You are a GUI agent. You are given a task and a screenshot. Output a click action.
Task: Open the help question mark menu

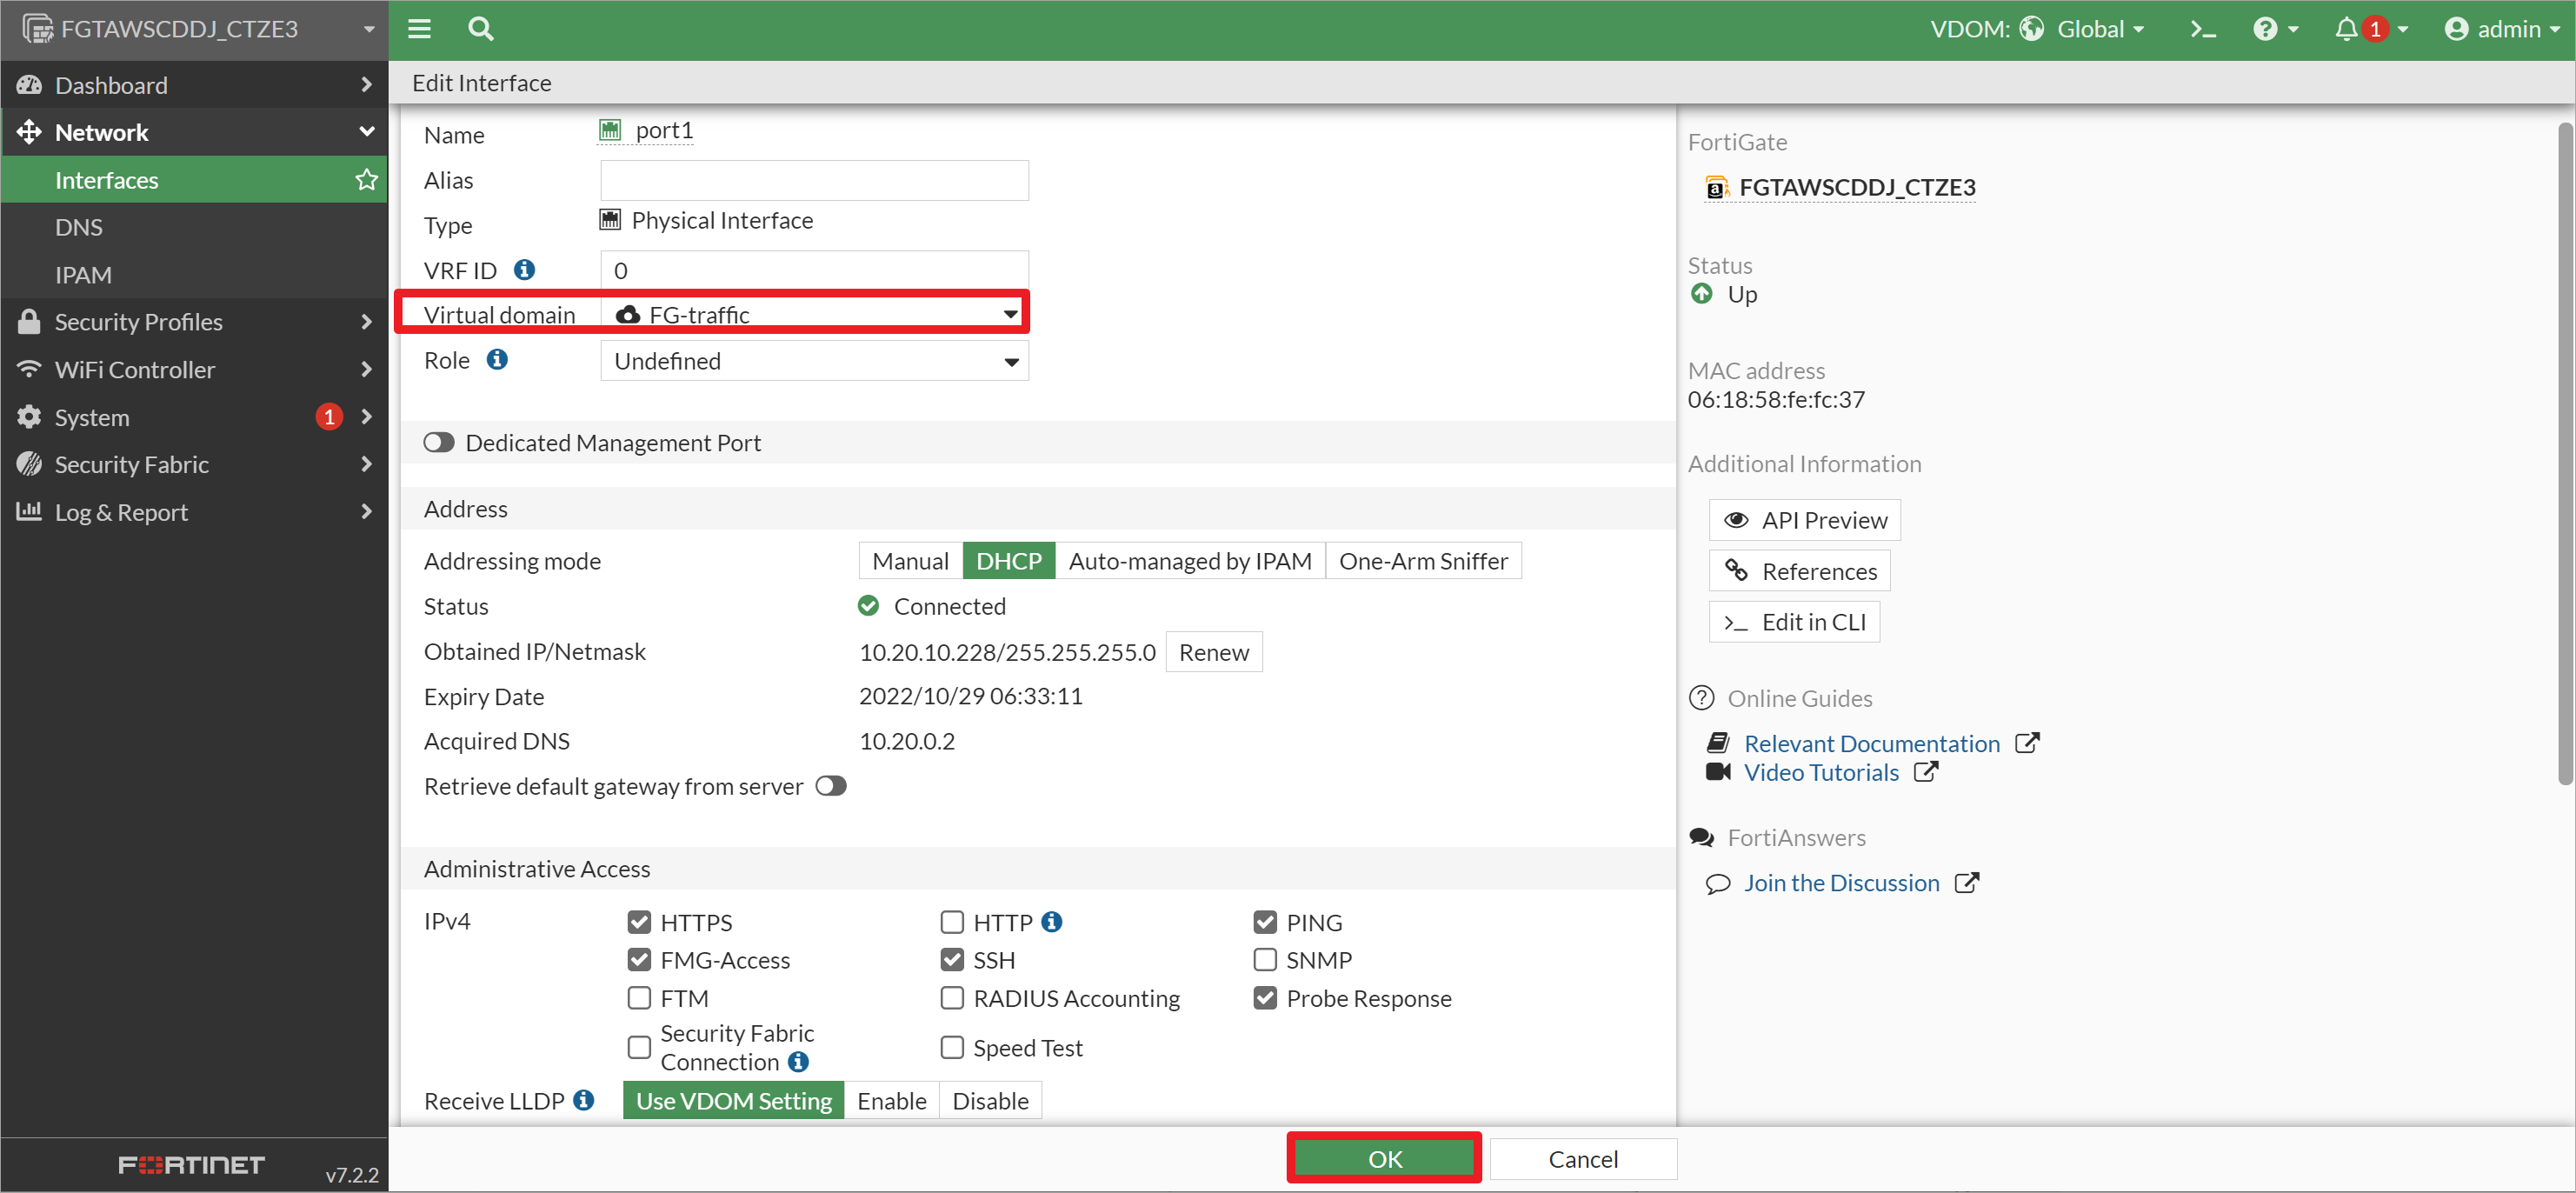coord(2275,29)
